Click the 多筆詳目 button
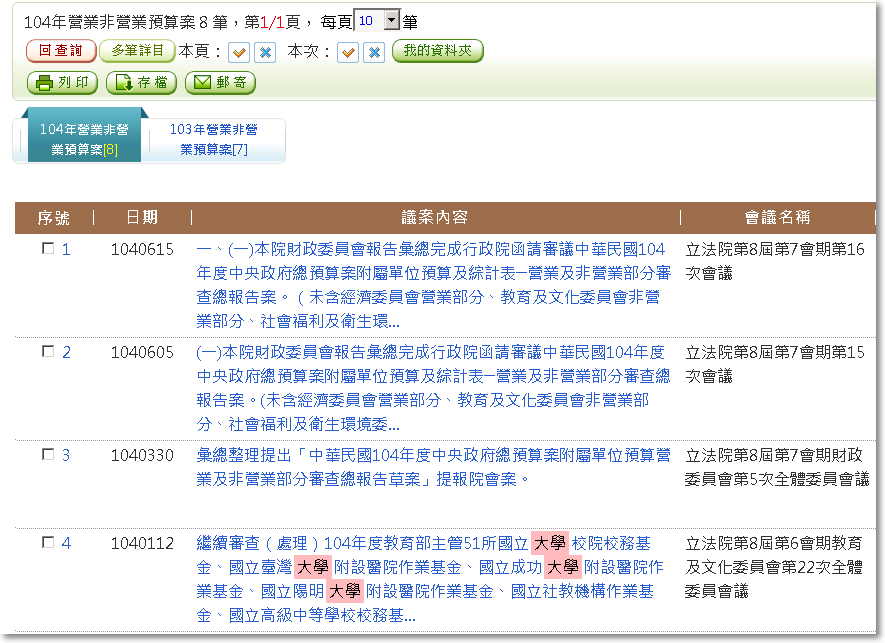This screenshot has width=885, height=643. 137,51
